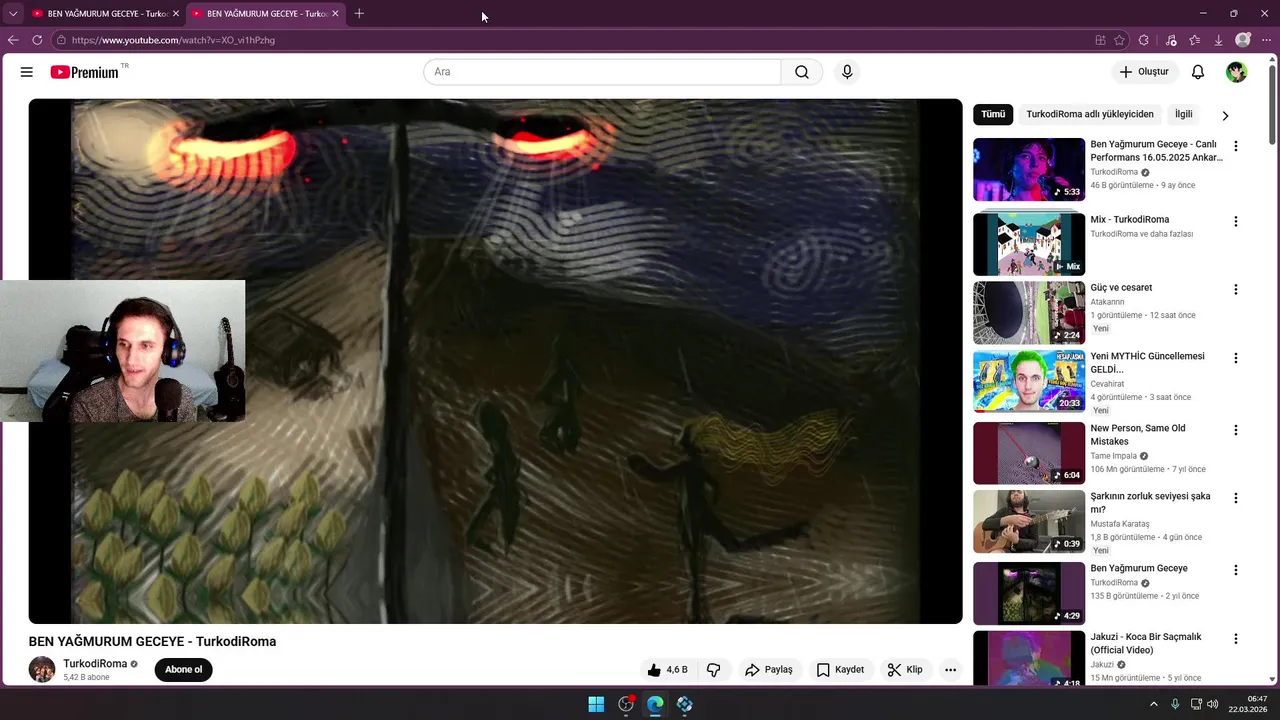Click the browser address bar URL
Image resolution: width=1280 pixels, height=720 pixels.
pyautogui.click(x=173, y=40)
